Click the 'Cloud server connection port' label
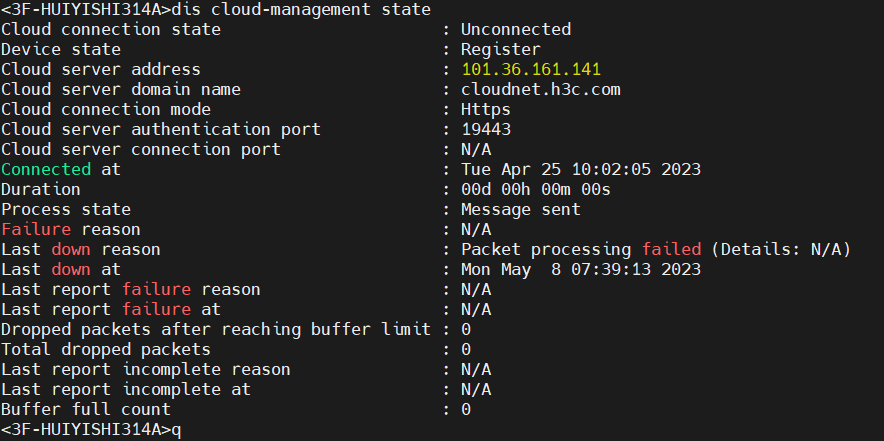This screenshot has height=441, width=884. pyautogui.click(x=141, y=150)
